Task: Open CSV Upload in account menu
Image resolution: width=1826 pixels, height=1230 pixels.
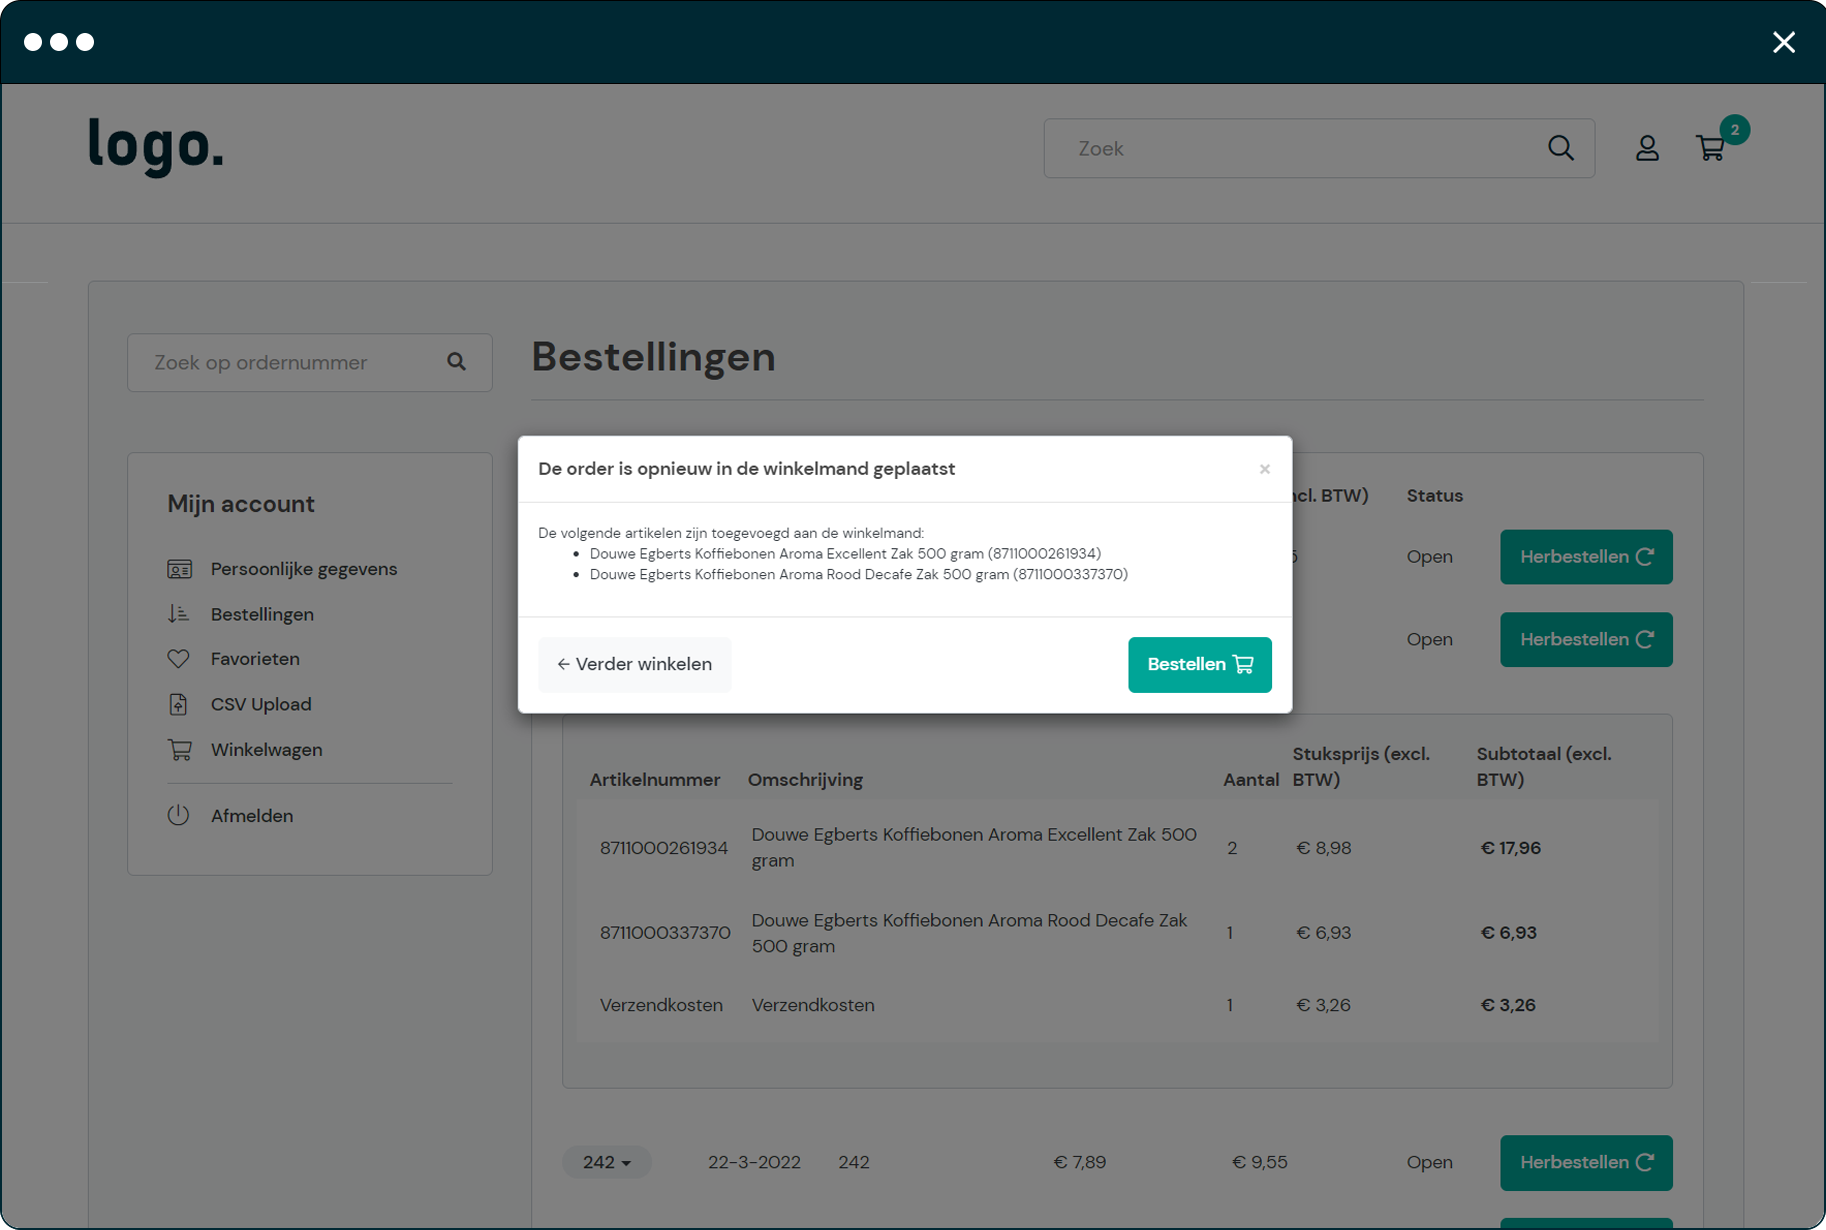Action: (261, 704)
